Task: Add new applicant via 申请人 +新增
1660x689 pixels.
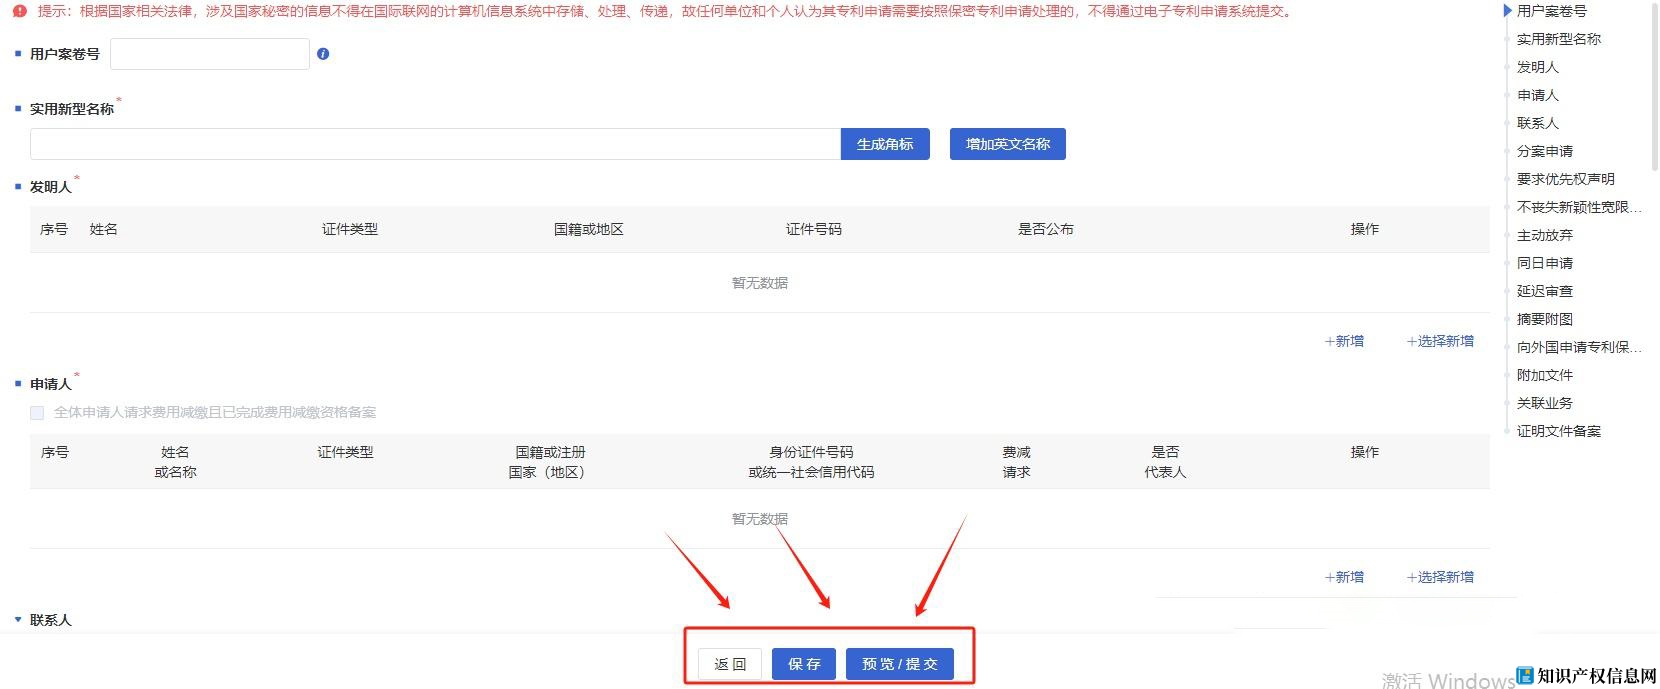Action: [x=1344, y=577]
